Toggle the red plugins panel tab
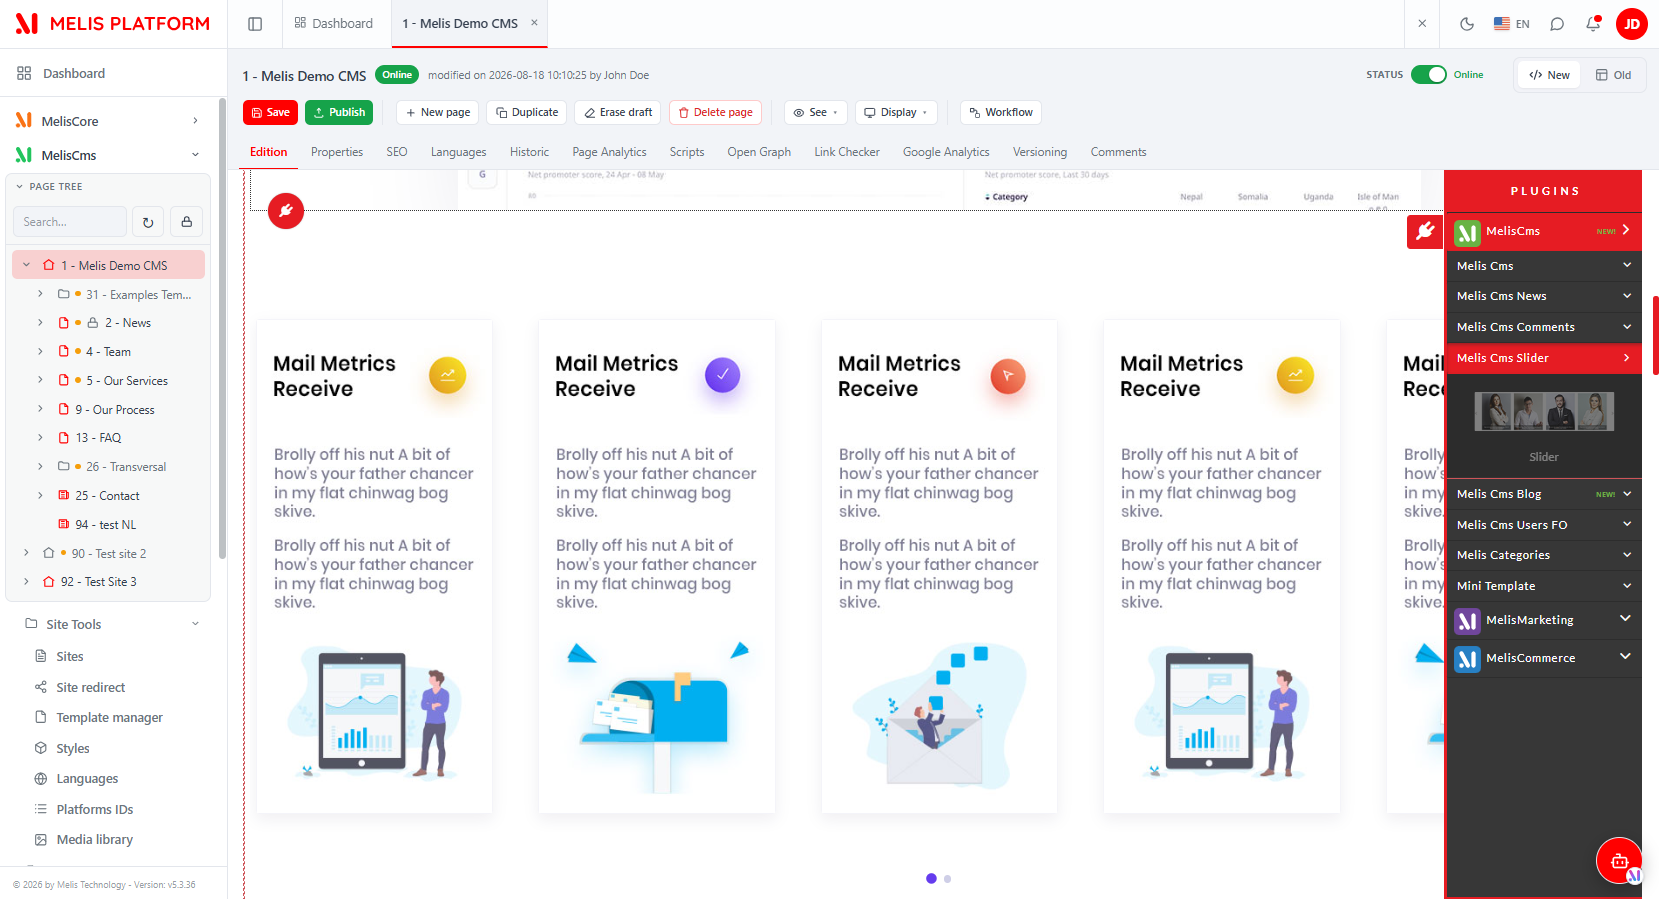Image resolution: width=1659 pixels, height=899 pixels. (x=1425, y=232)
